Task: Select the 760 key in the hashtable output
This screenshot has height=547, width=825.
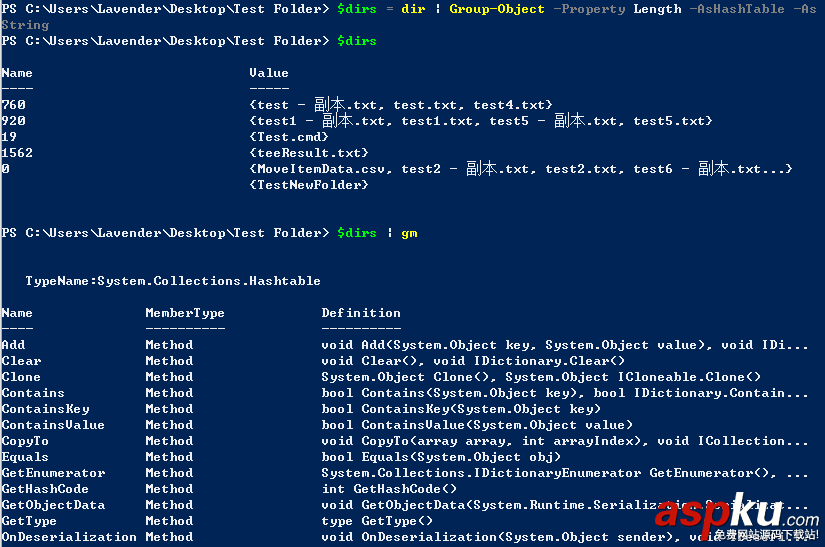Action: 14,105
